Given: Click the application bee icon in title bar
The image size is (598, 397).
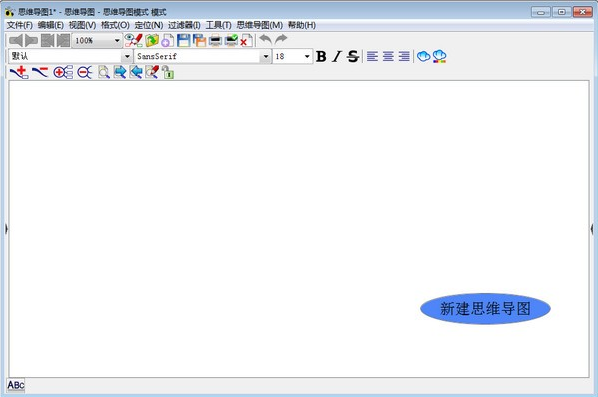Looking at the screenshot, I should tap(10, 12).
